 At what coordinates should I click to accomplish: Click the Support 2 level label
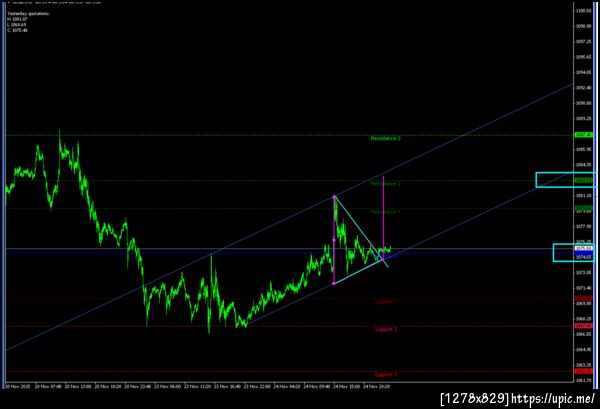coord(385,329)
